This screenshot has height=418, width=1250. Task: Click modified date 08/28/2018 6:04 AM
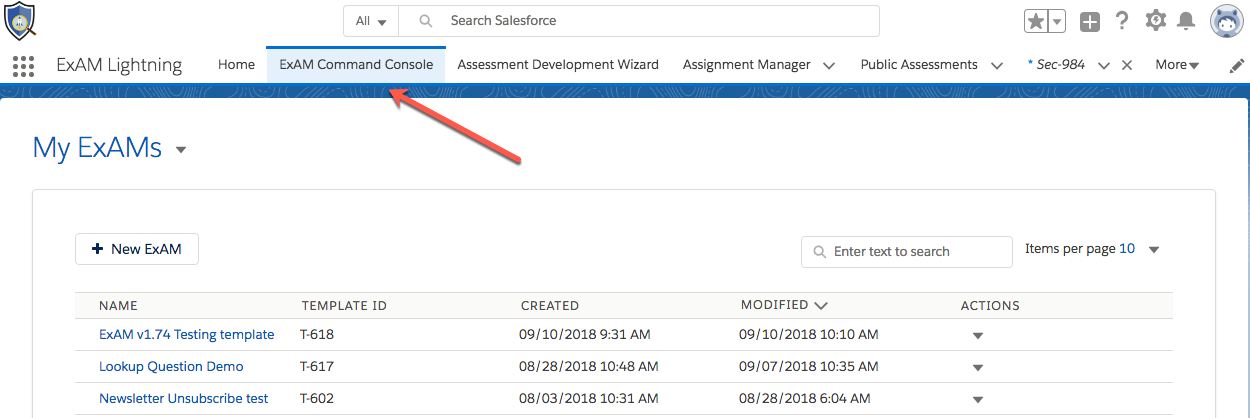click(x=805, y=399)
